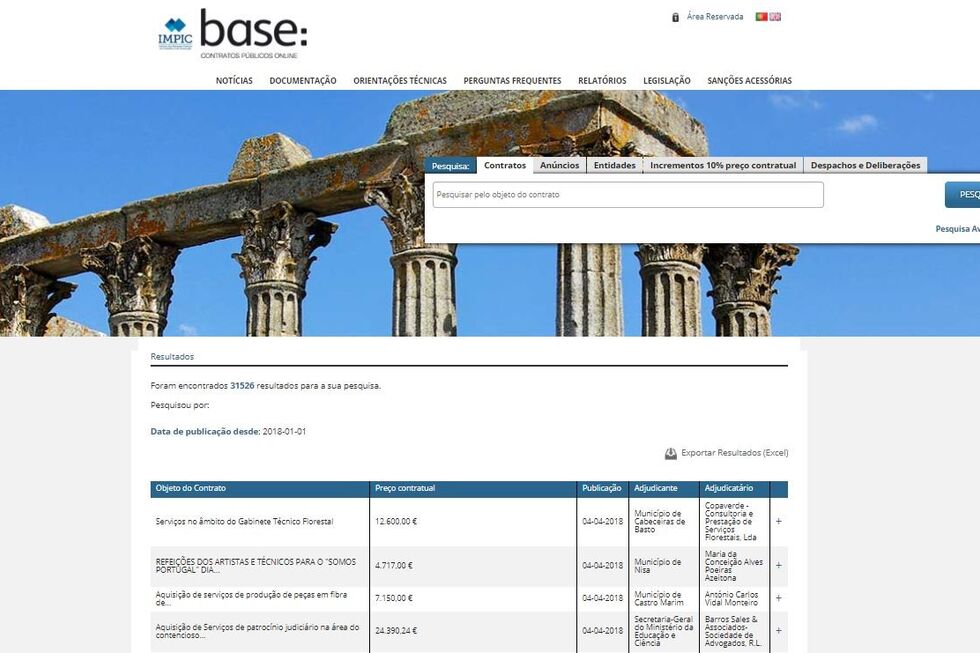
Task: Expand the Serviços Gabinete Técnico Florestal row
Action: click(778, 521)
